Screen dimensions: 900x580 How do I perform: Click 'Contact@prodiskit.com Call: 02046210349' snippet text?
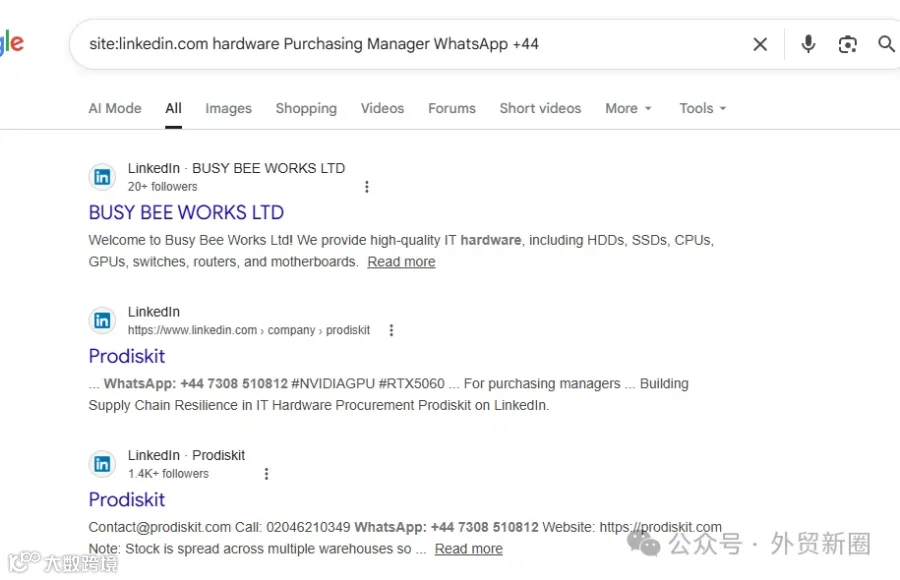click(219, 527)
